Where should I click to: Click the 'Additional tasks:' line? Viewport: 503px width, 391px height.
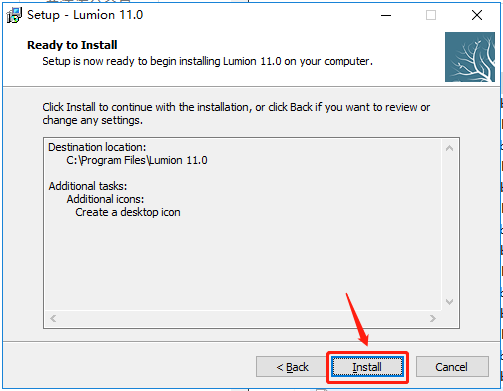pyautogui.click(x=88, y=186)
